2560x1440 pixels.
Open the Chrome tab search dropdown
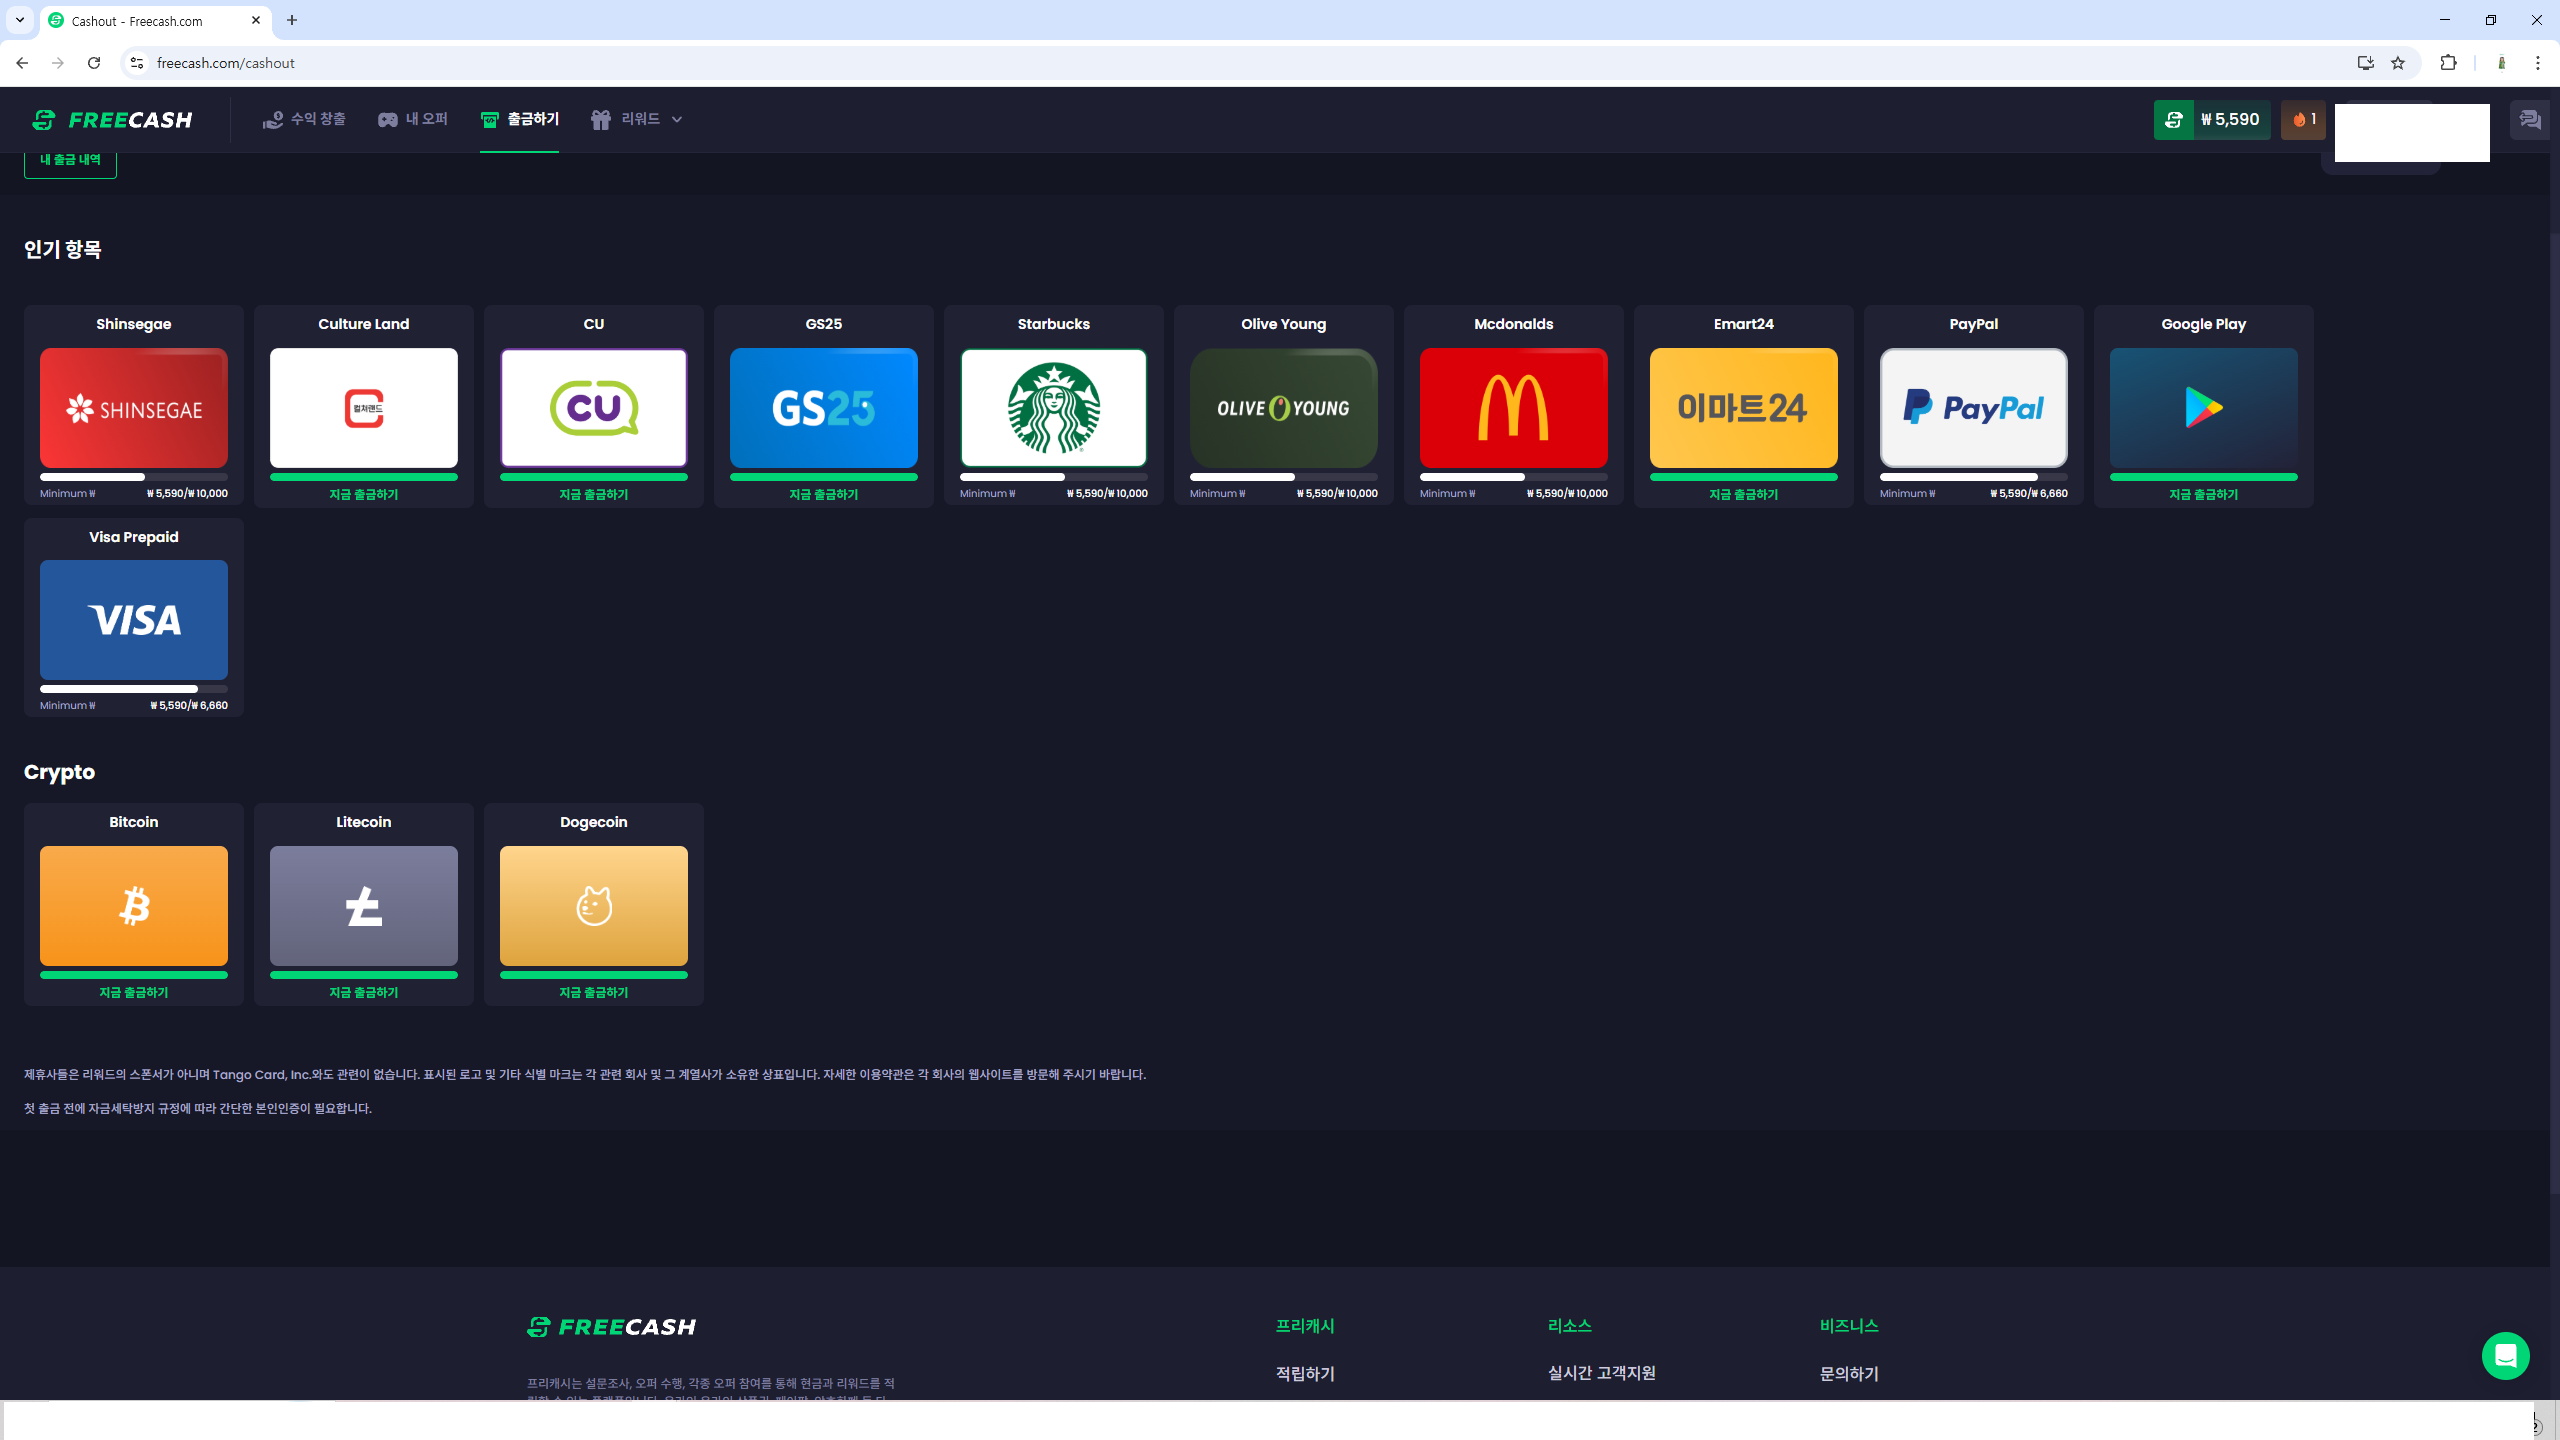pos(20,20)
